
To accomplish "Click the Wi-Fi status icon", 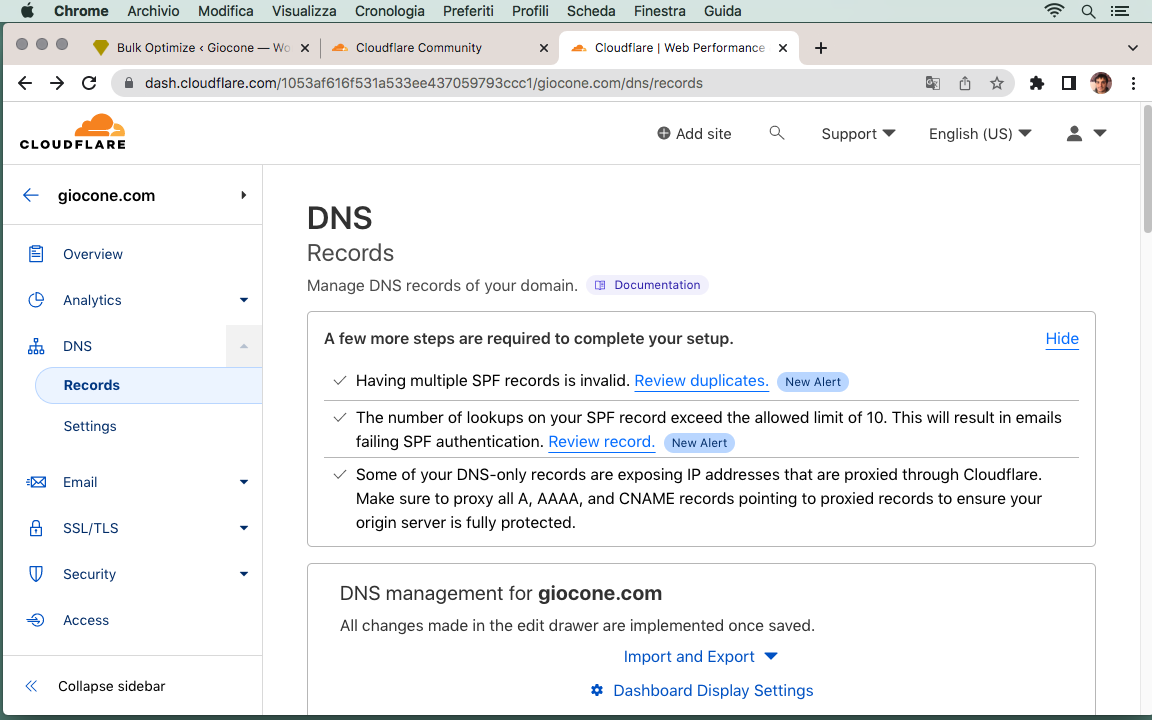I will 1054,10.
